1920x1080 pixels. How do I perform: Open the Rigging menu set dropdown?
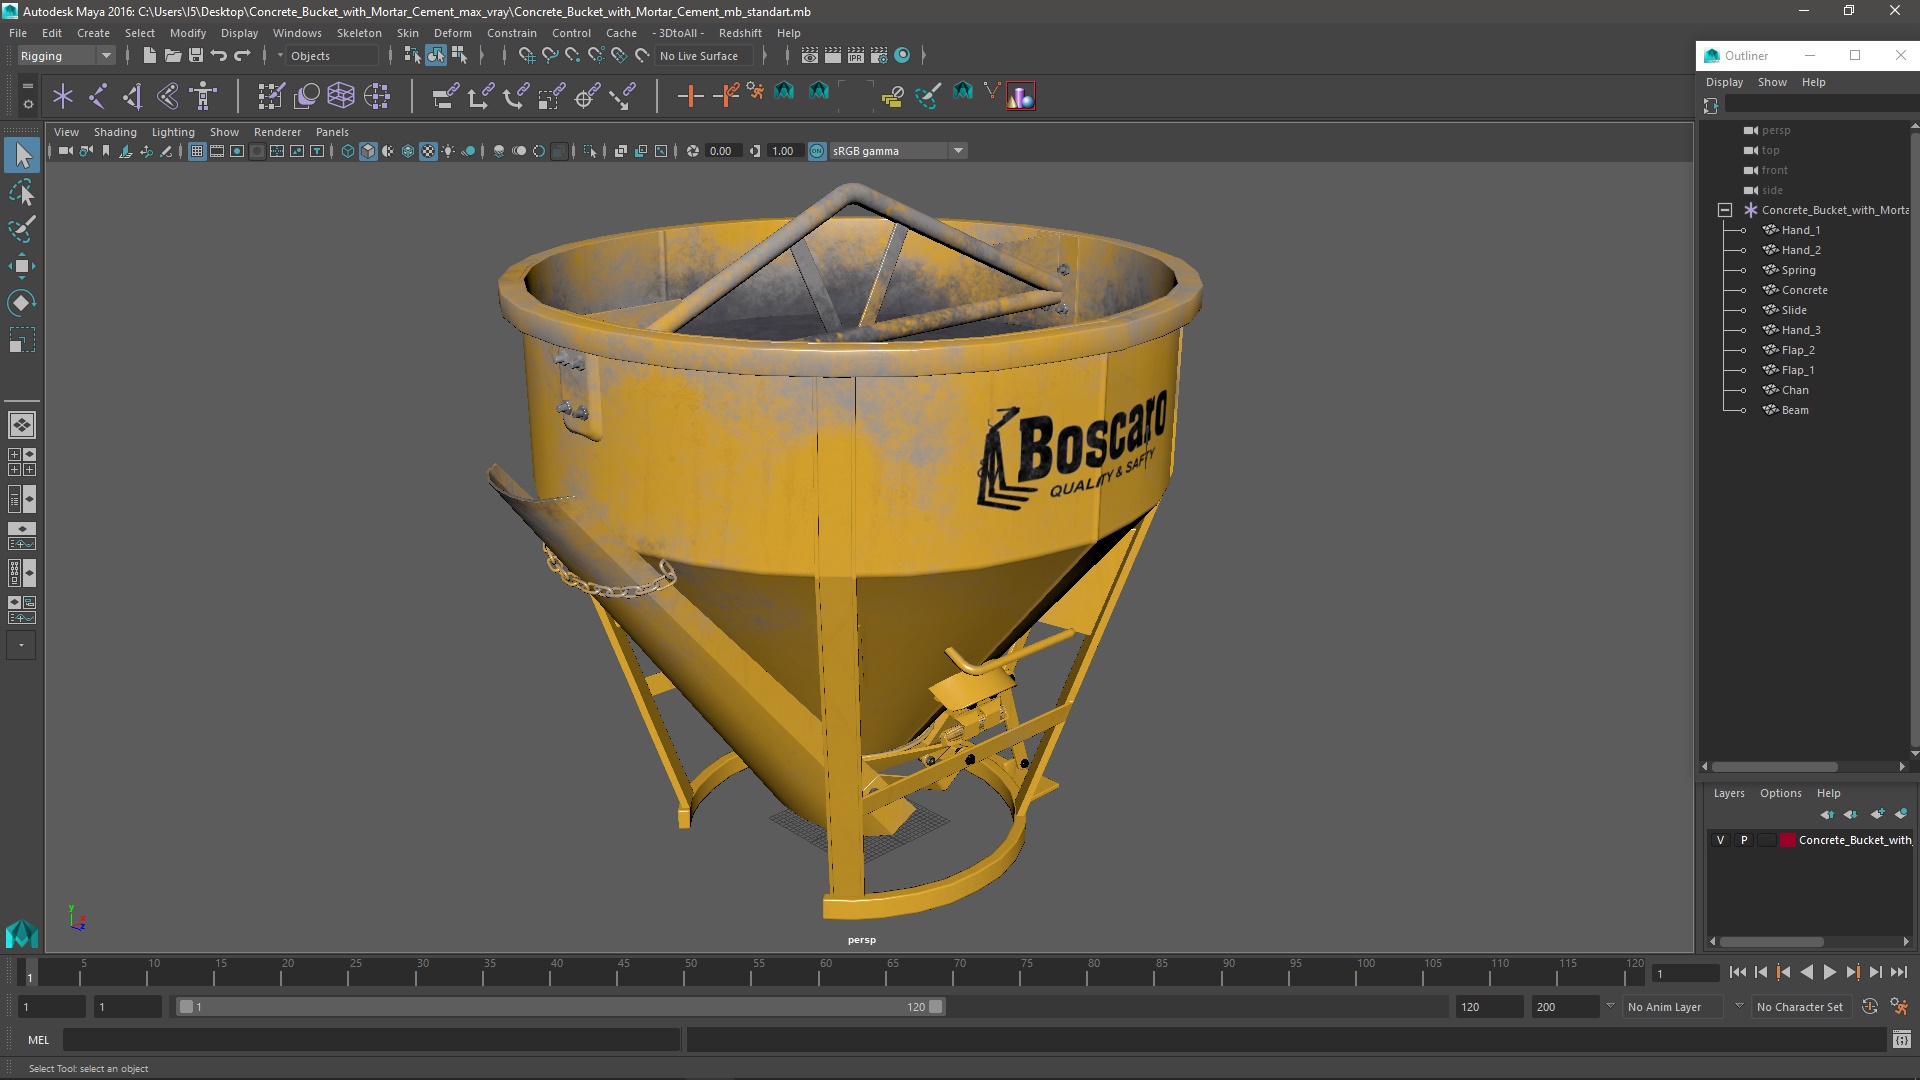pyautogui.click(x=66, y=56)
